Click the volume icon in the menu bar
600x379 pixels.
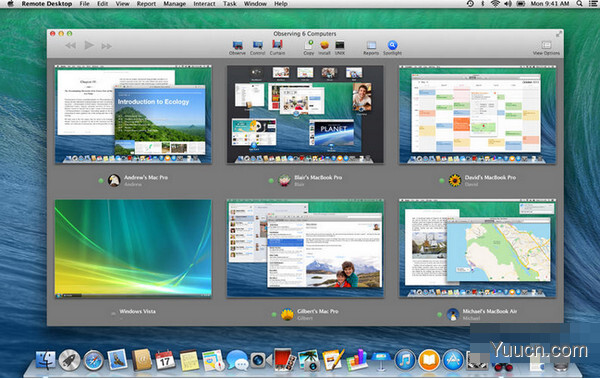507,3
